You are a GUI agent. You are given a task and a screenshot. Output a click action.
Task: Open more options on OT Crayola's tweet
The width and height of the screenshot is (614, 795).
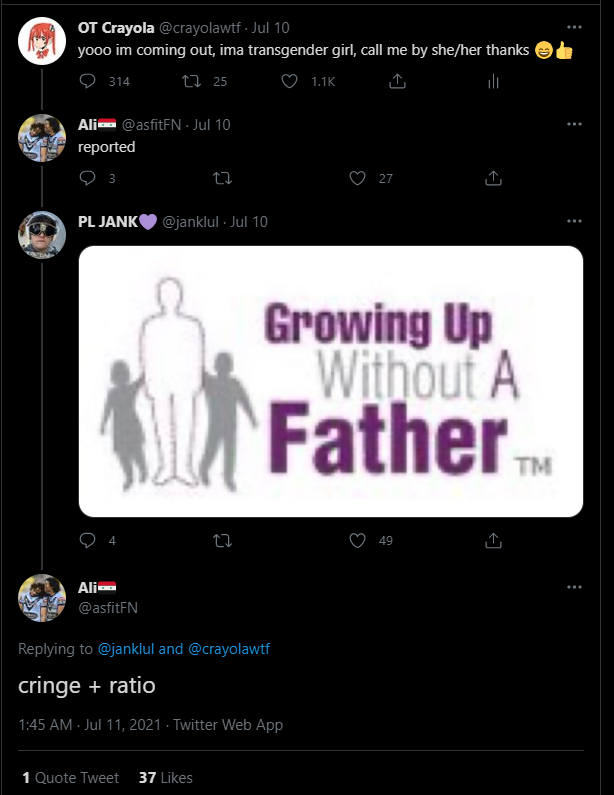pos(574,27)
